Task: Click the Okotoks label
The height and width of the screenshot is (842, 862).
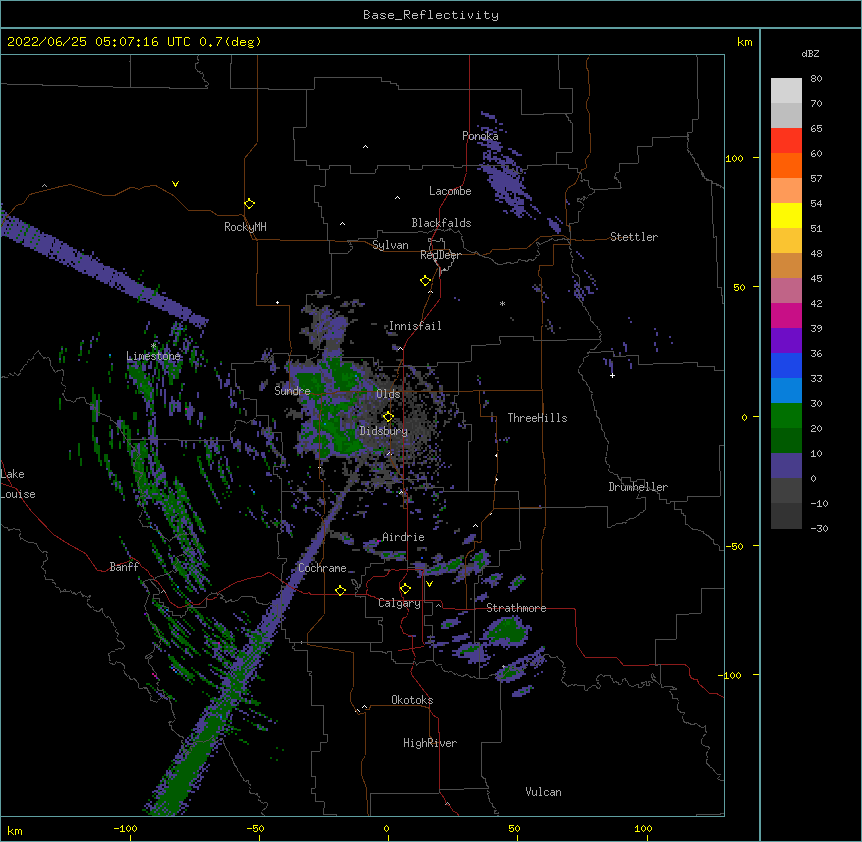Action: pos(412,700)
